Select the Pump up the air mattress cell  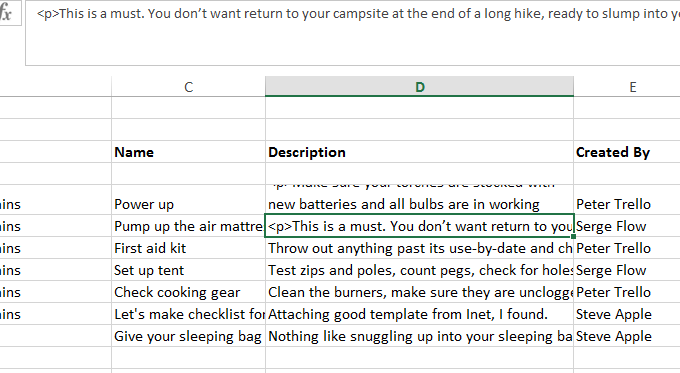point(188,226)
